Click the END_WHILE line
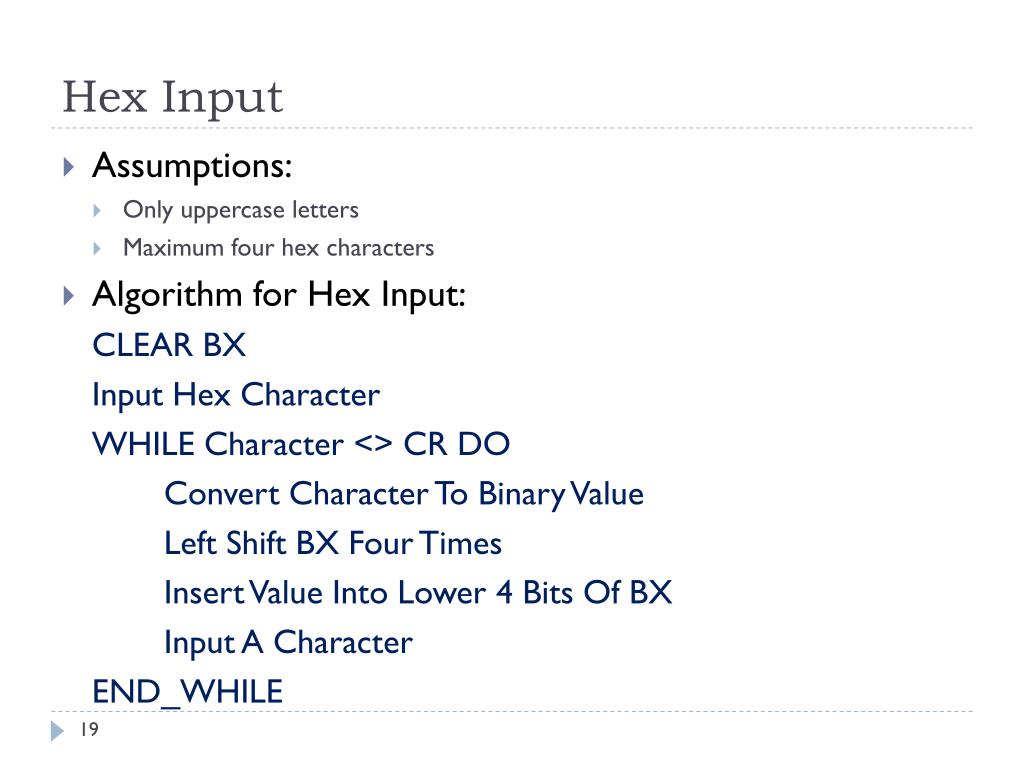 pyautogui.click(x=188, y=692)
